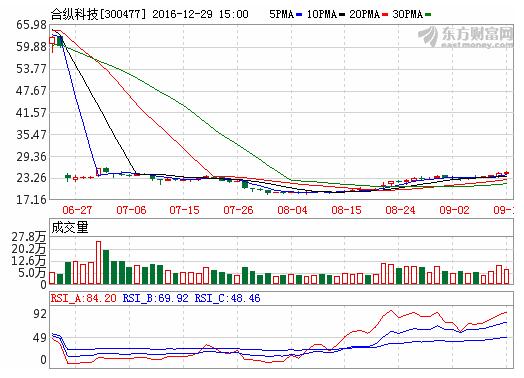Click the RSI_A:84.20 indicator label
This screenshot has height=378, width=524.
pyautogui.click(x=84, y=298)
